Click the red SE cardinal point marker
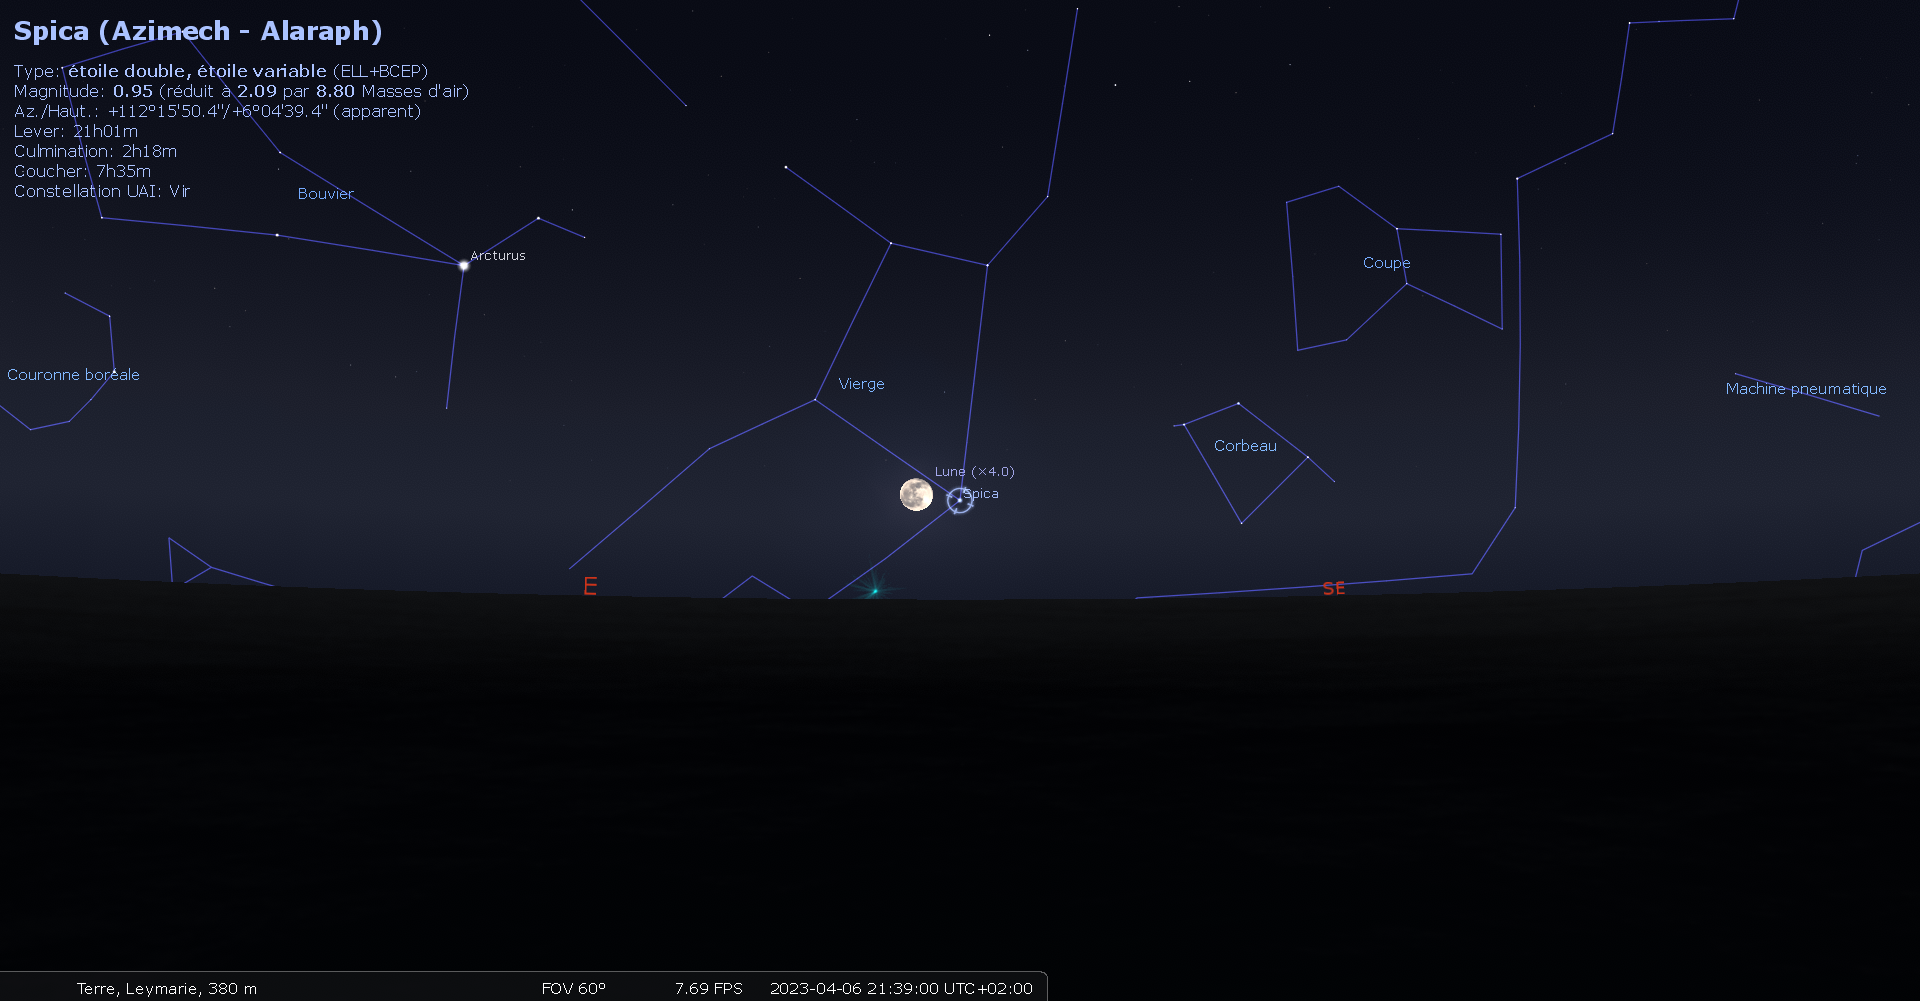The width and height of the screenshot is (1920, 1001). click(1333, 589)
